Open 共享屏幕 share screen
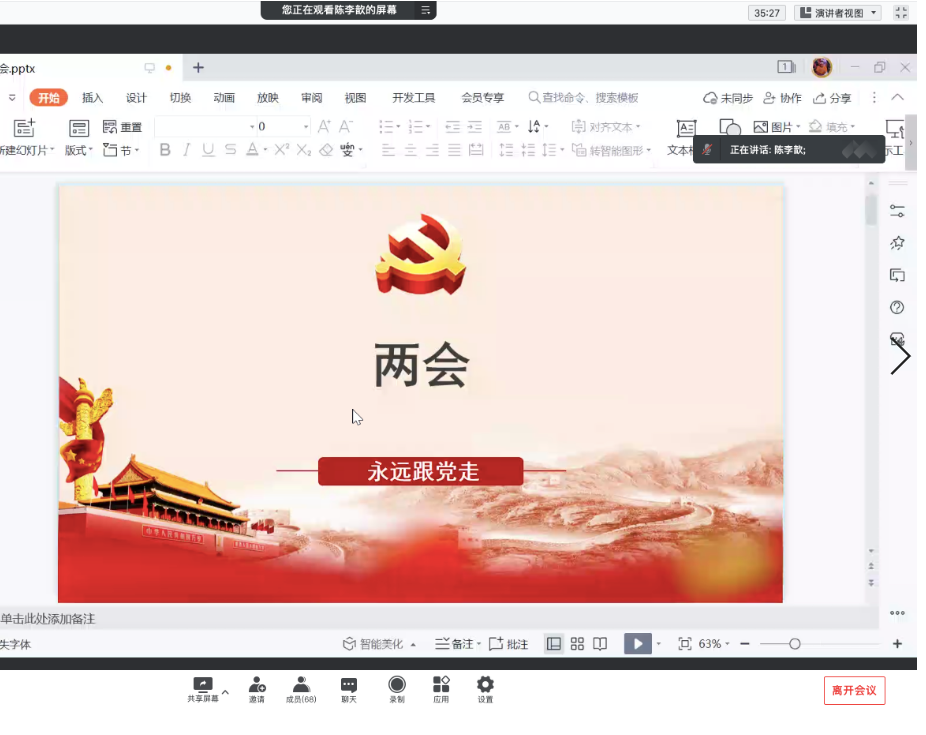Viewport: 926px width, 735px height. coord(203,690)
